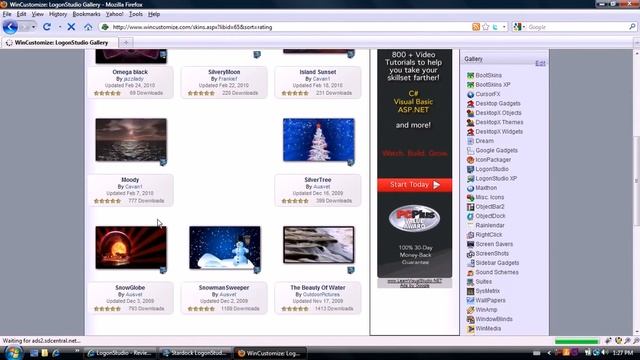The height and width of the screenshot is (360, 640).
Task: Click the Island Sunset skin title
Action: click(318, 72)
